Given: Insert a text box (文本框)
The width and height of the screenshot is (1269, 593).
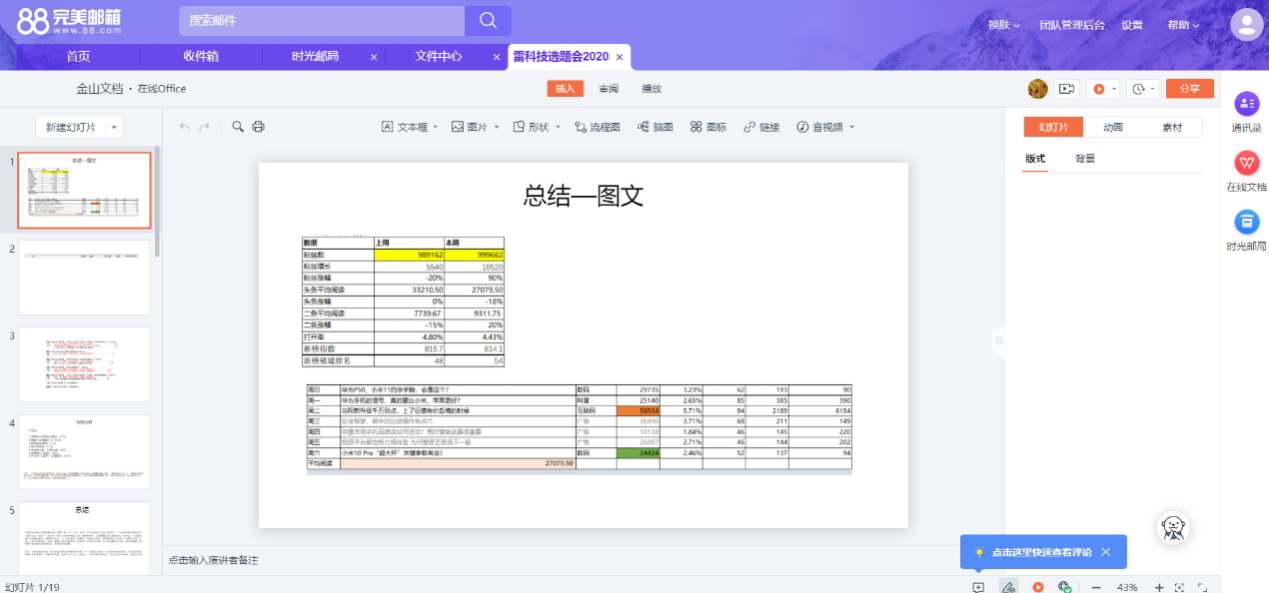Looking at the screenshot, I should (x=405, y=127).
